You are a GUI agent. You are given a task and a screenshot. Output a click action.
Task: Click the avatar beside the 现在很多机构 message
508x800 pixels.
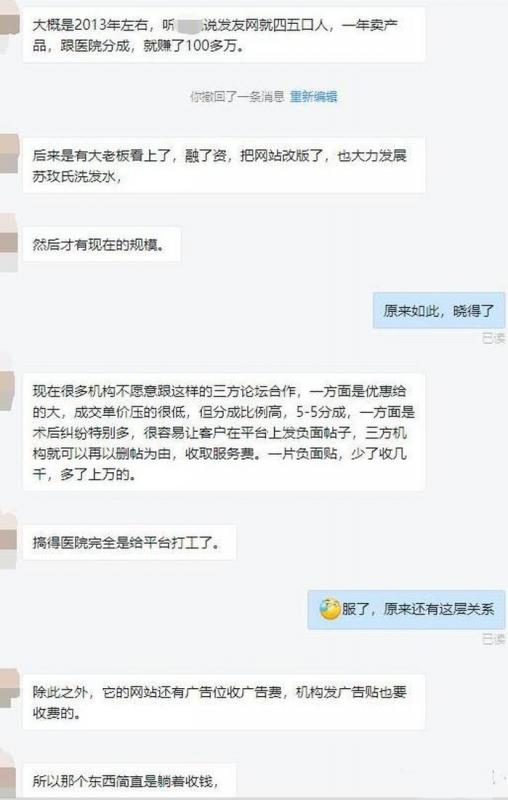(9, 390)
